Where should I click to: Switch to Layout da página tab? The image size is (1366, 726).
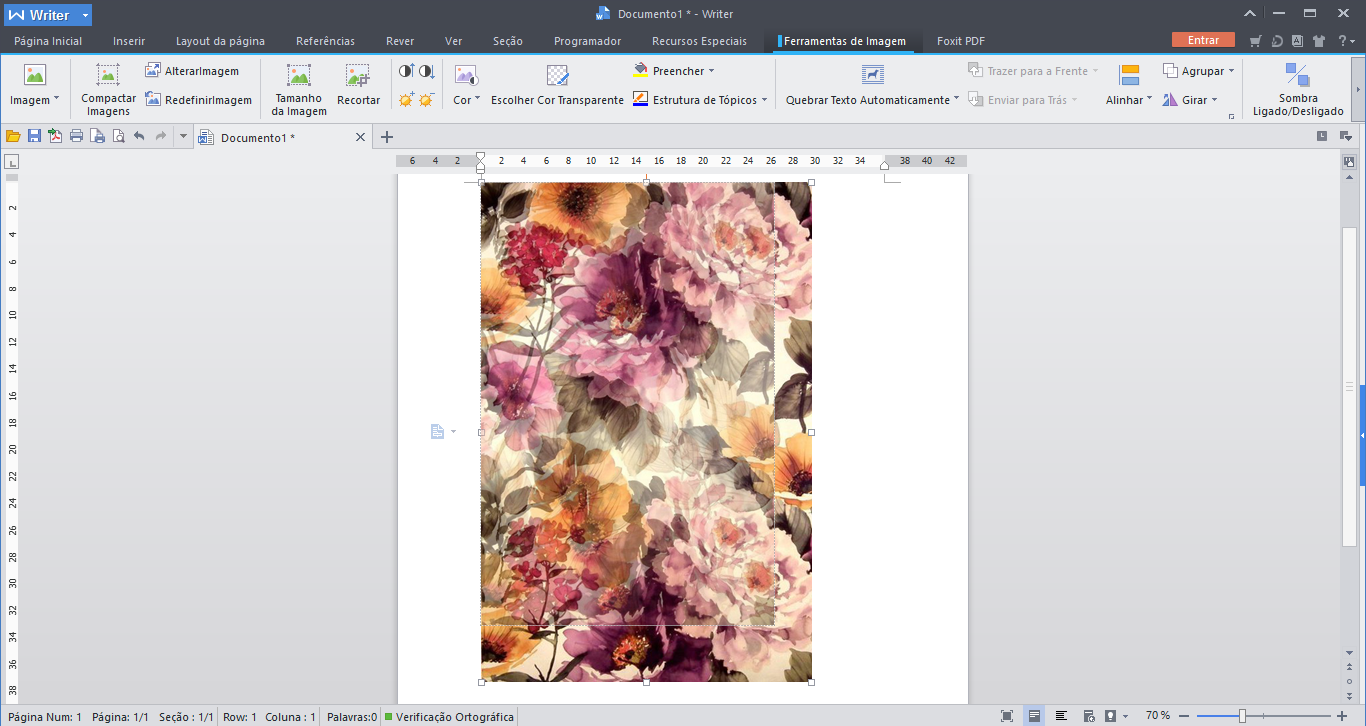pyautogui.click(x=220, y=41)
